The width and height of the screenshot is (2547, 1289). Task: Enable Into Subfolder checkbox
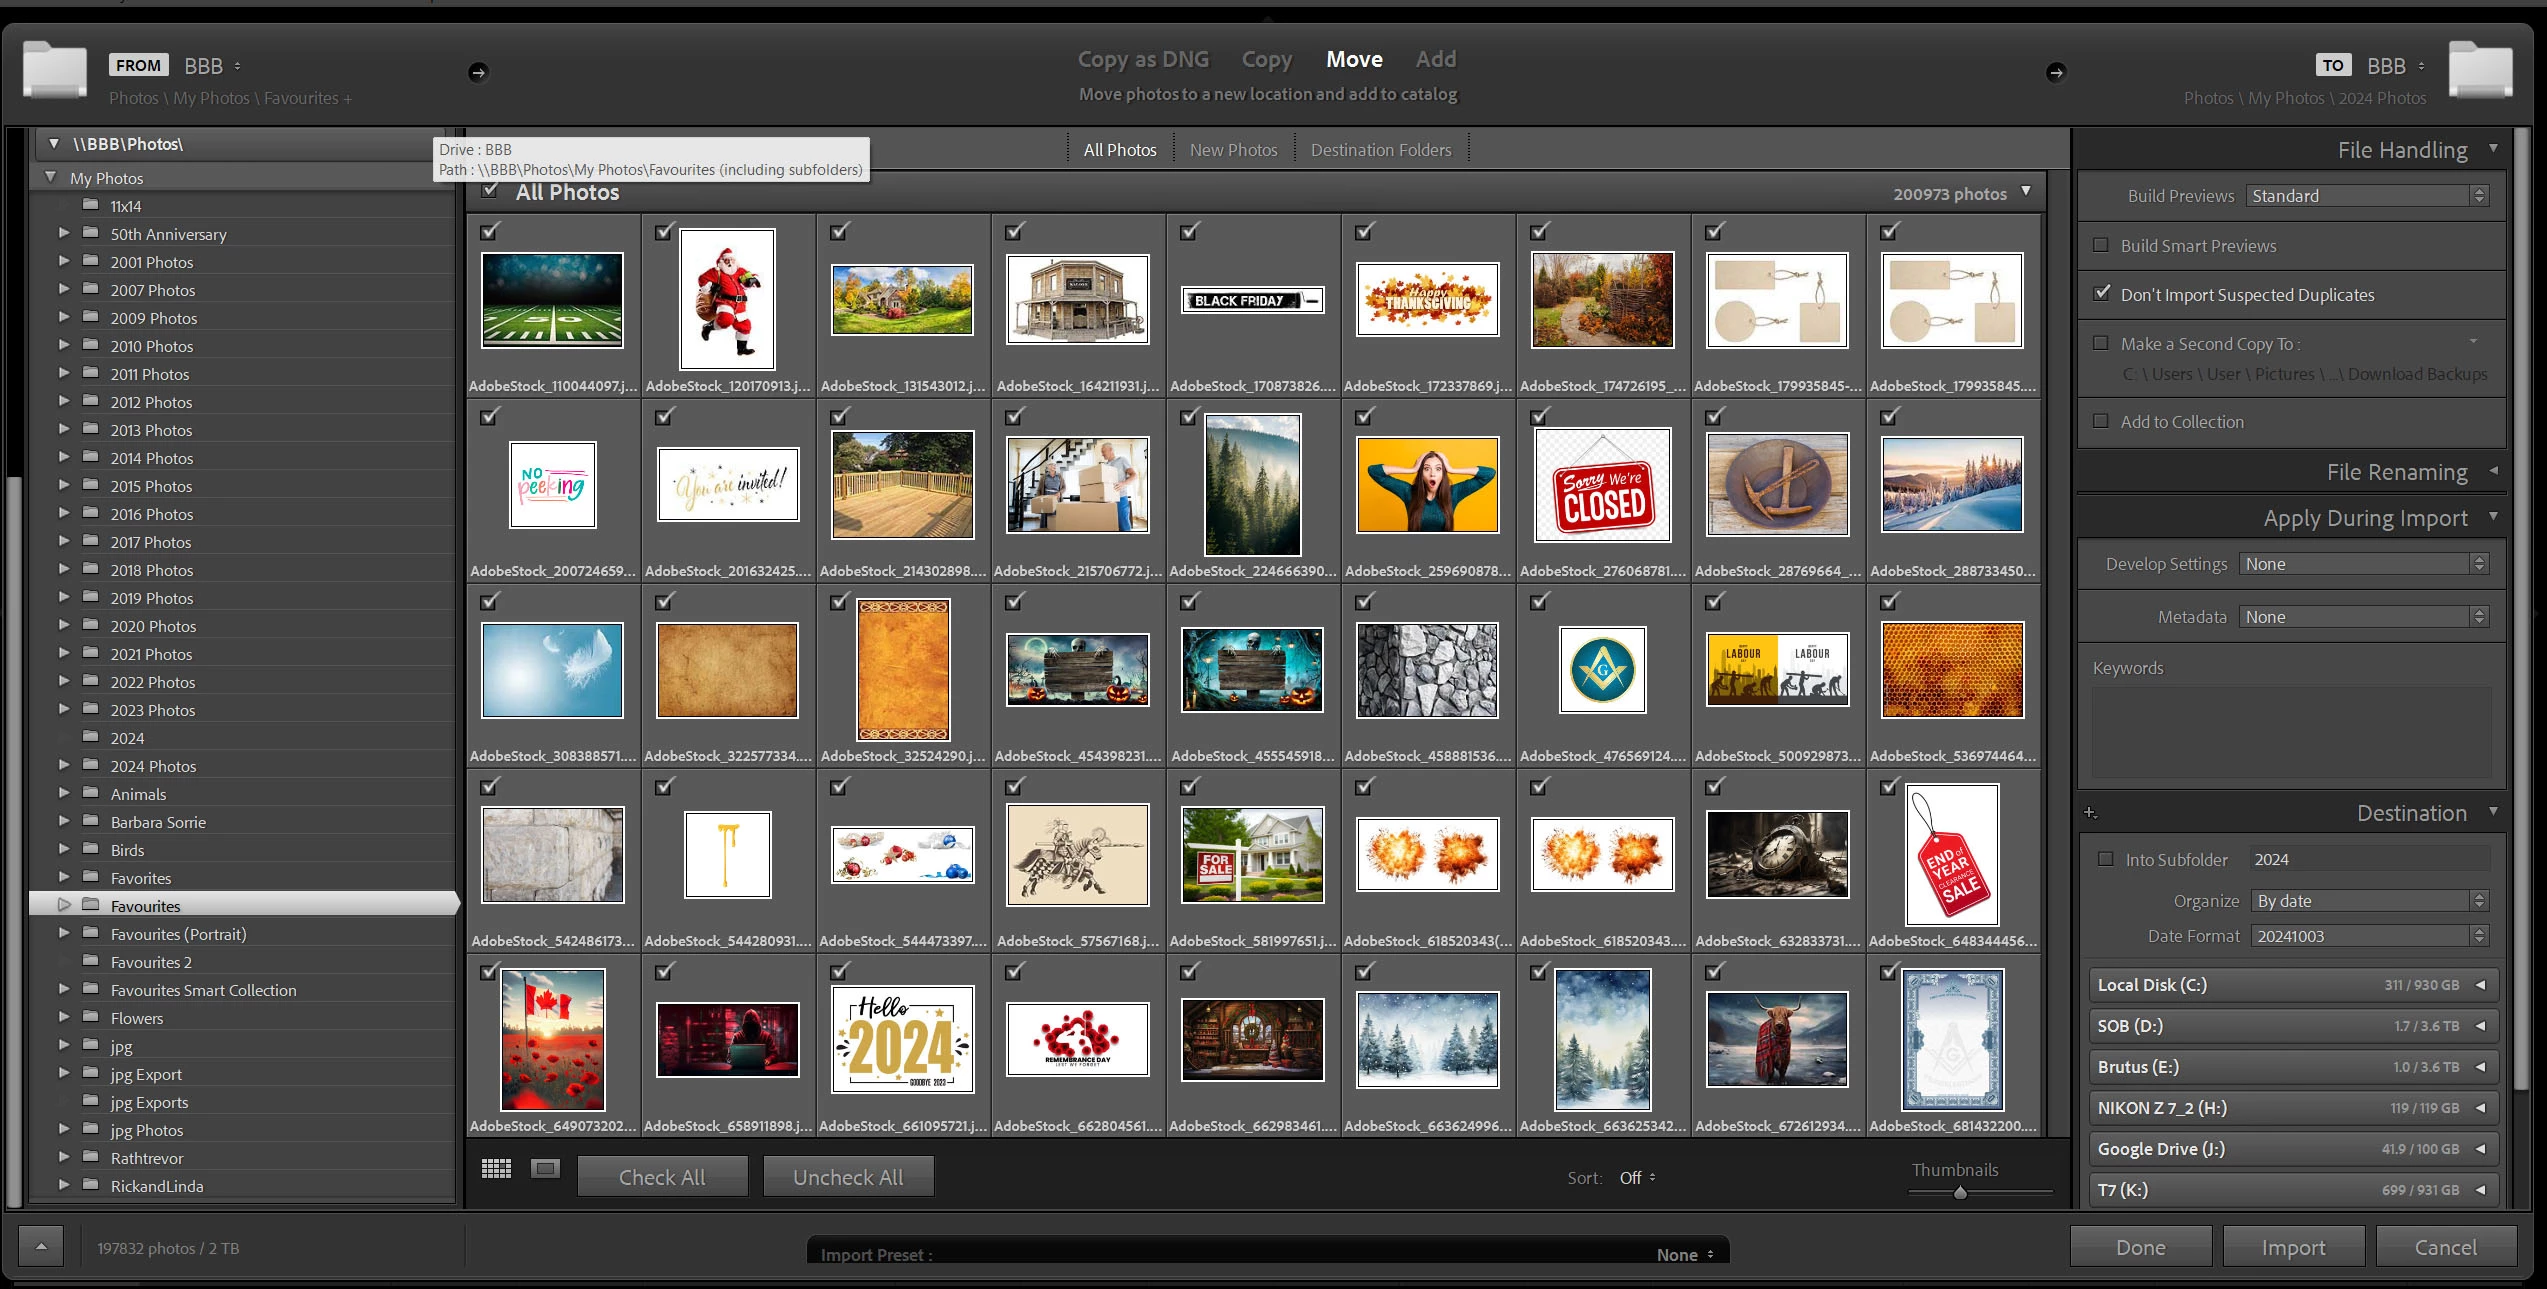pos(2106,859)
